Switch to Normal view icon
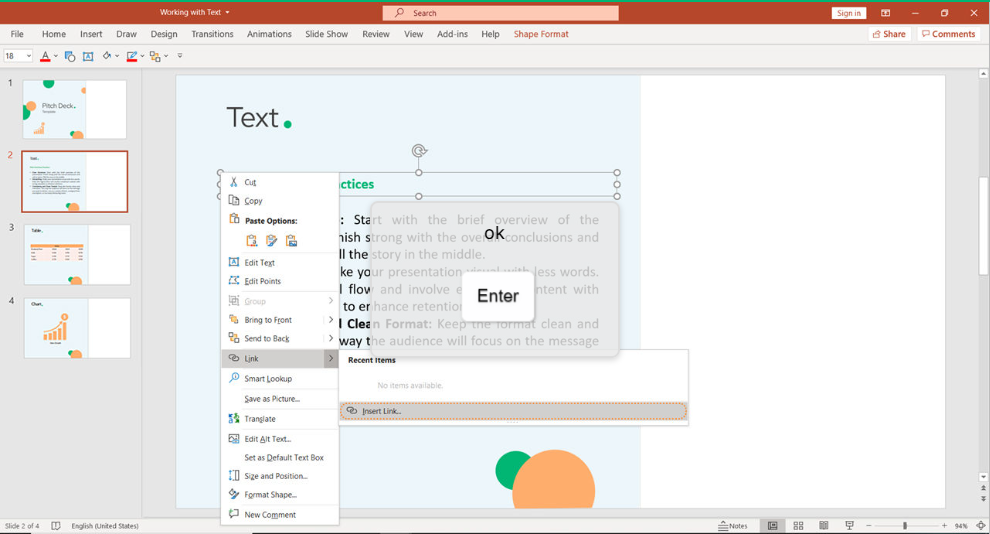 tap(772, 525)
